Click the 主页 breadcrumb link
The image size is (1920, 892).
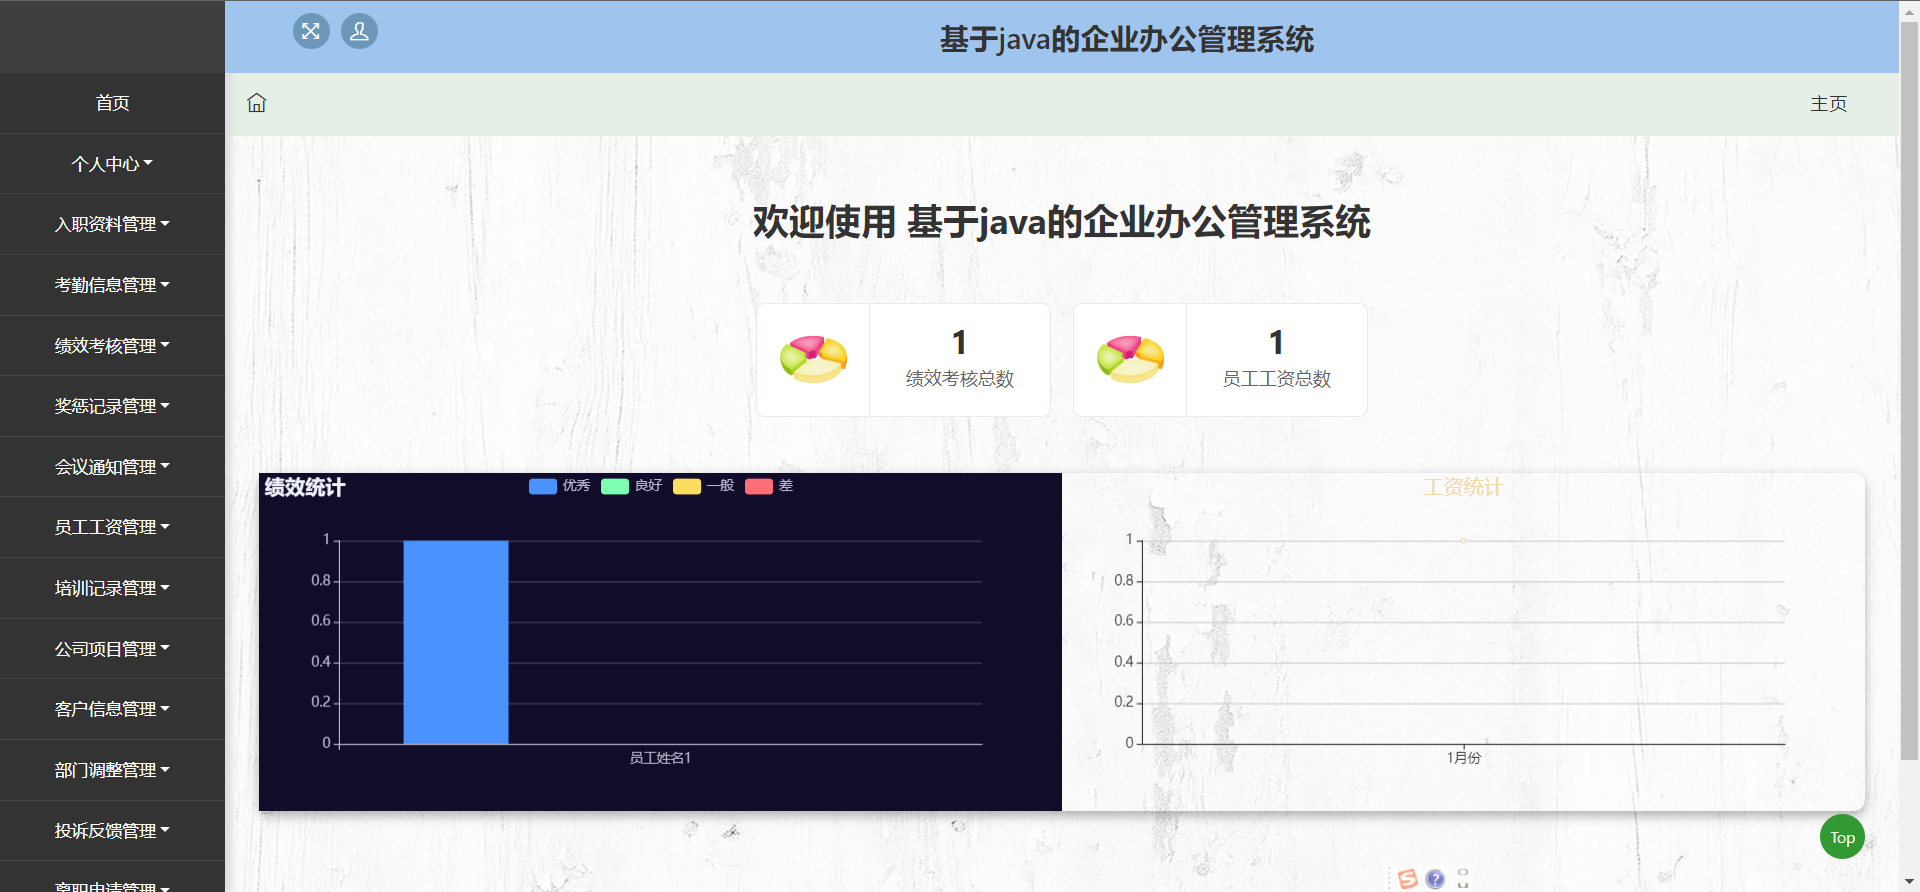[x=1828, y=104]
